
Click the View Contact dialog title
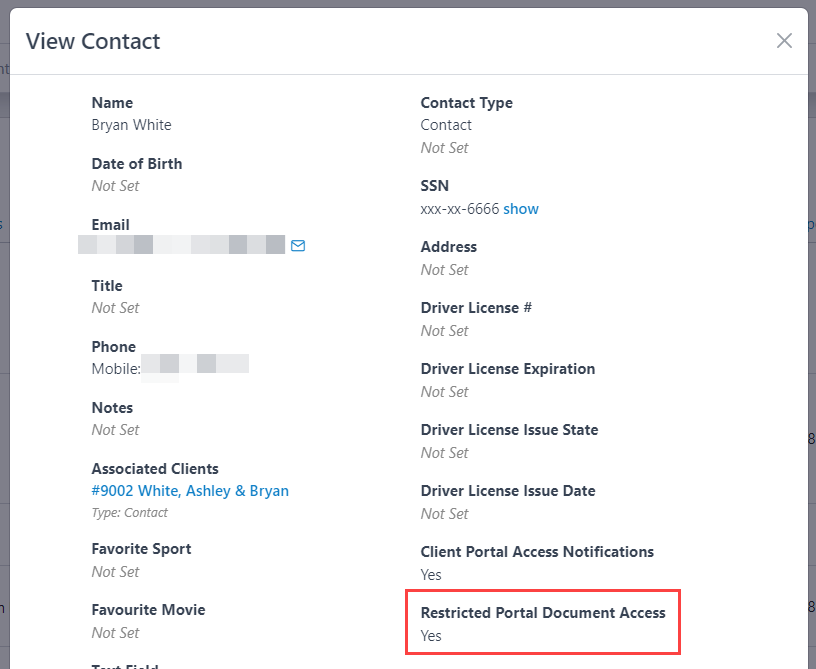[x=92, y=41]
